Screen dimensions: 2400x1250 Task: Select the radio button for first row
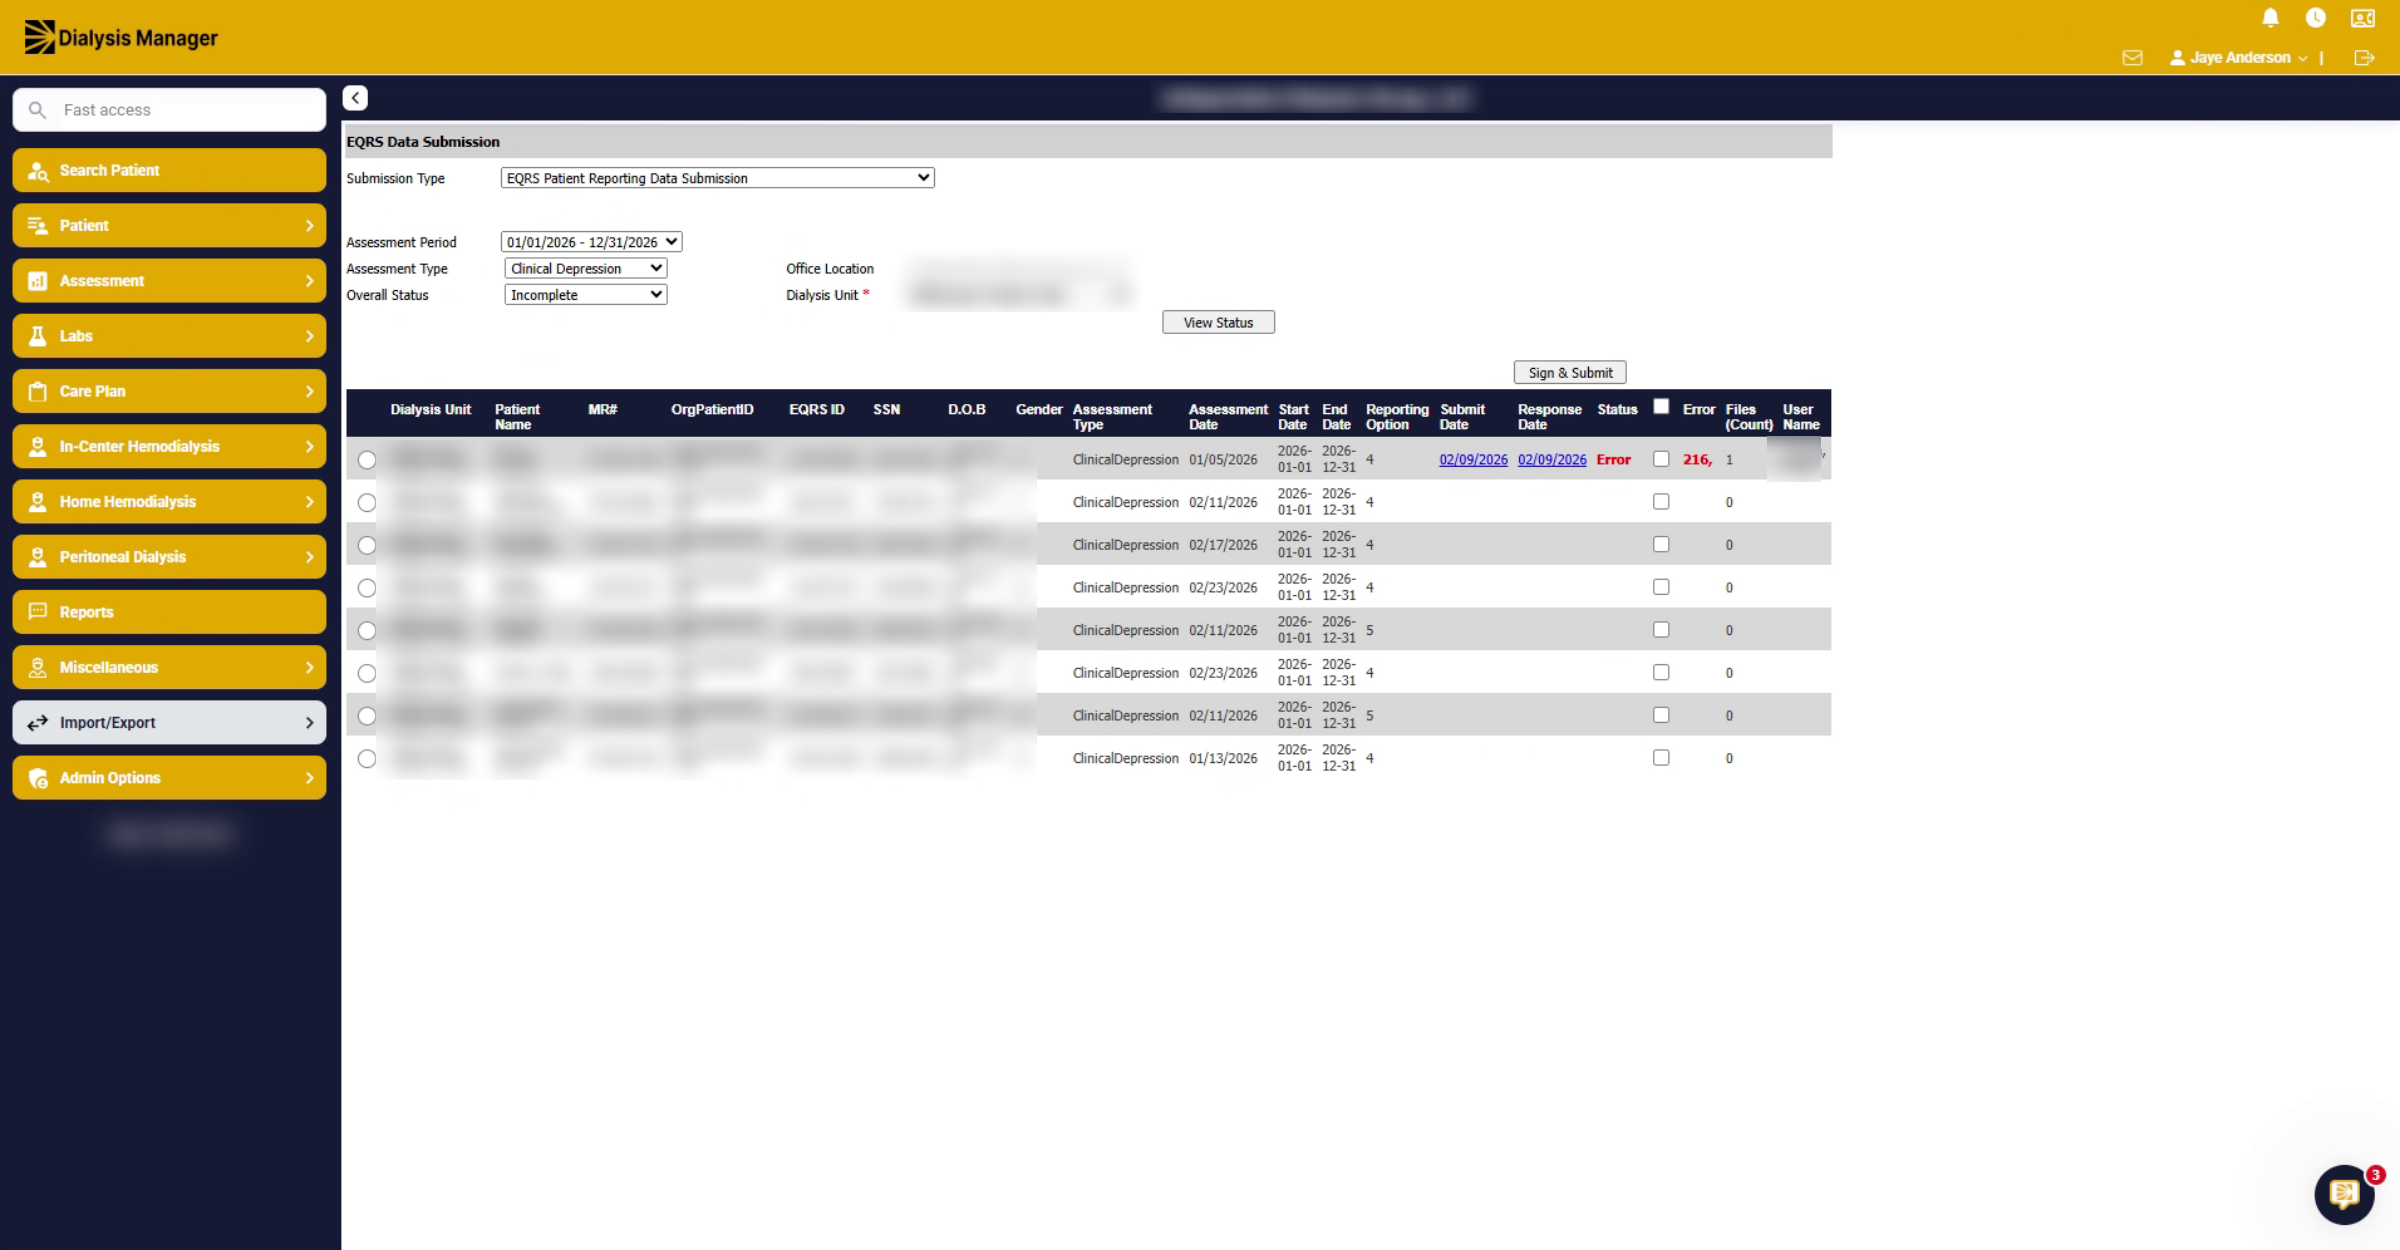[367, 460]
